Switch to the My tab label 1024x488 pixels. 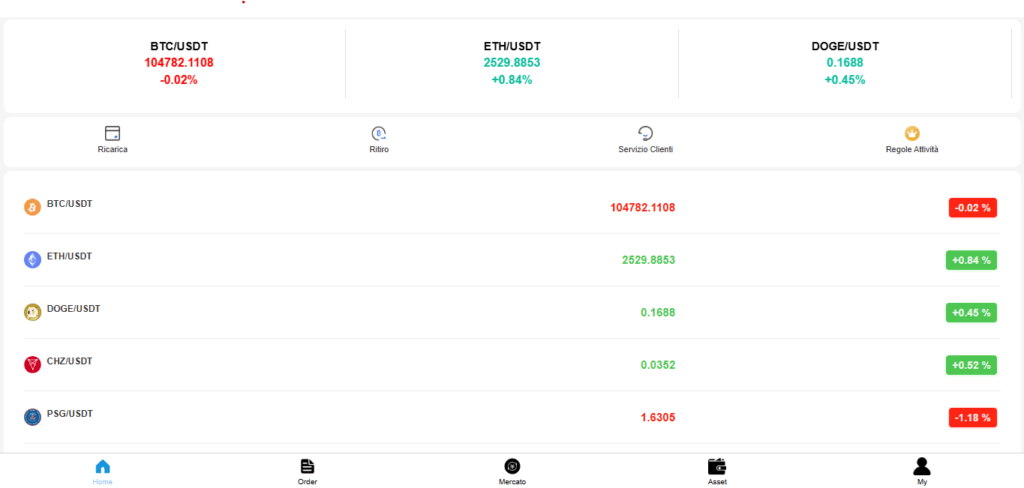tap(921, 482)
